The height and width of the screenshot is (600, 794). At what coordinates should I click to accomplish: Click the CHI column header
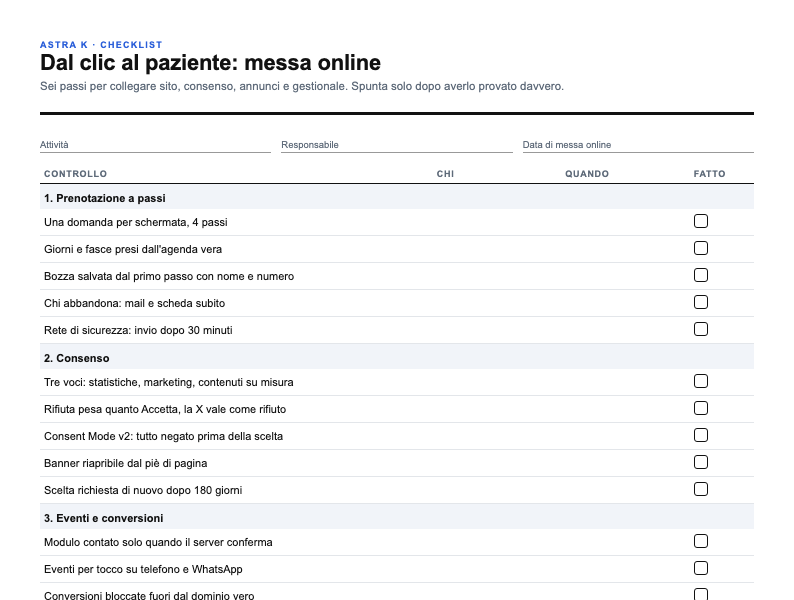[446, 174]
